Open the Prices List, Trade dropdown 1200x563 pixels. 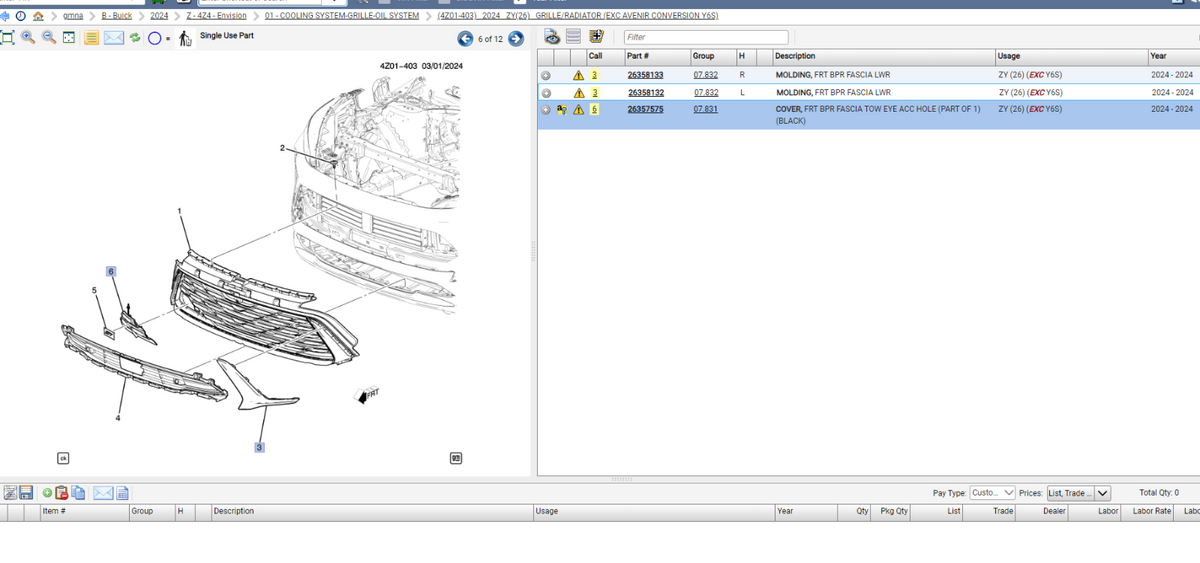click(1078, 493)
